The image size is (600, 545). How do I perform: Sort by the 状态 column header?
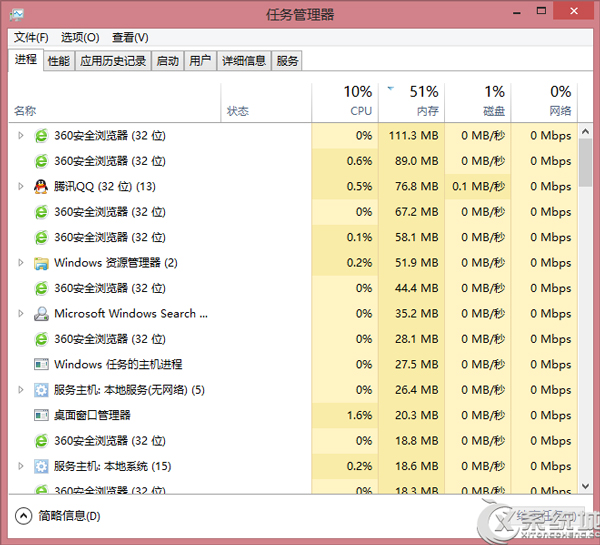266,103
